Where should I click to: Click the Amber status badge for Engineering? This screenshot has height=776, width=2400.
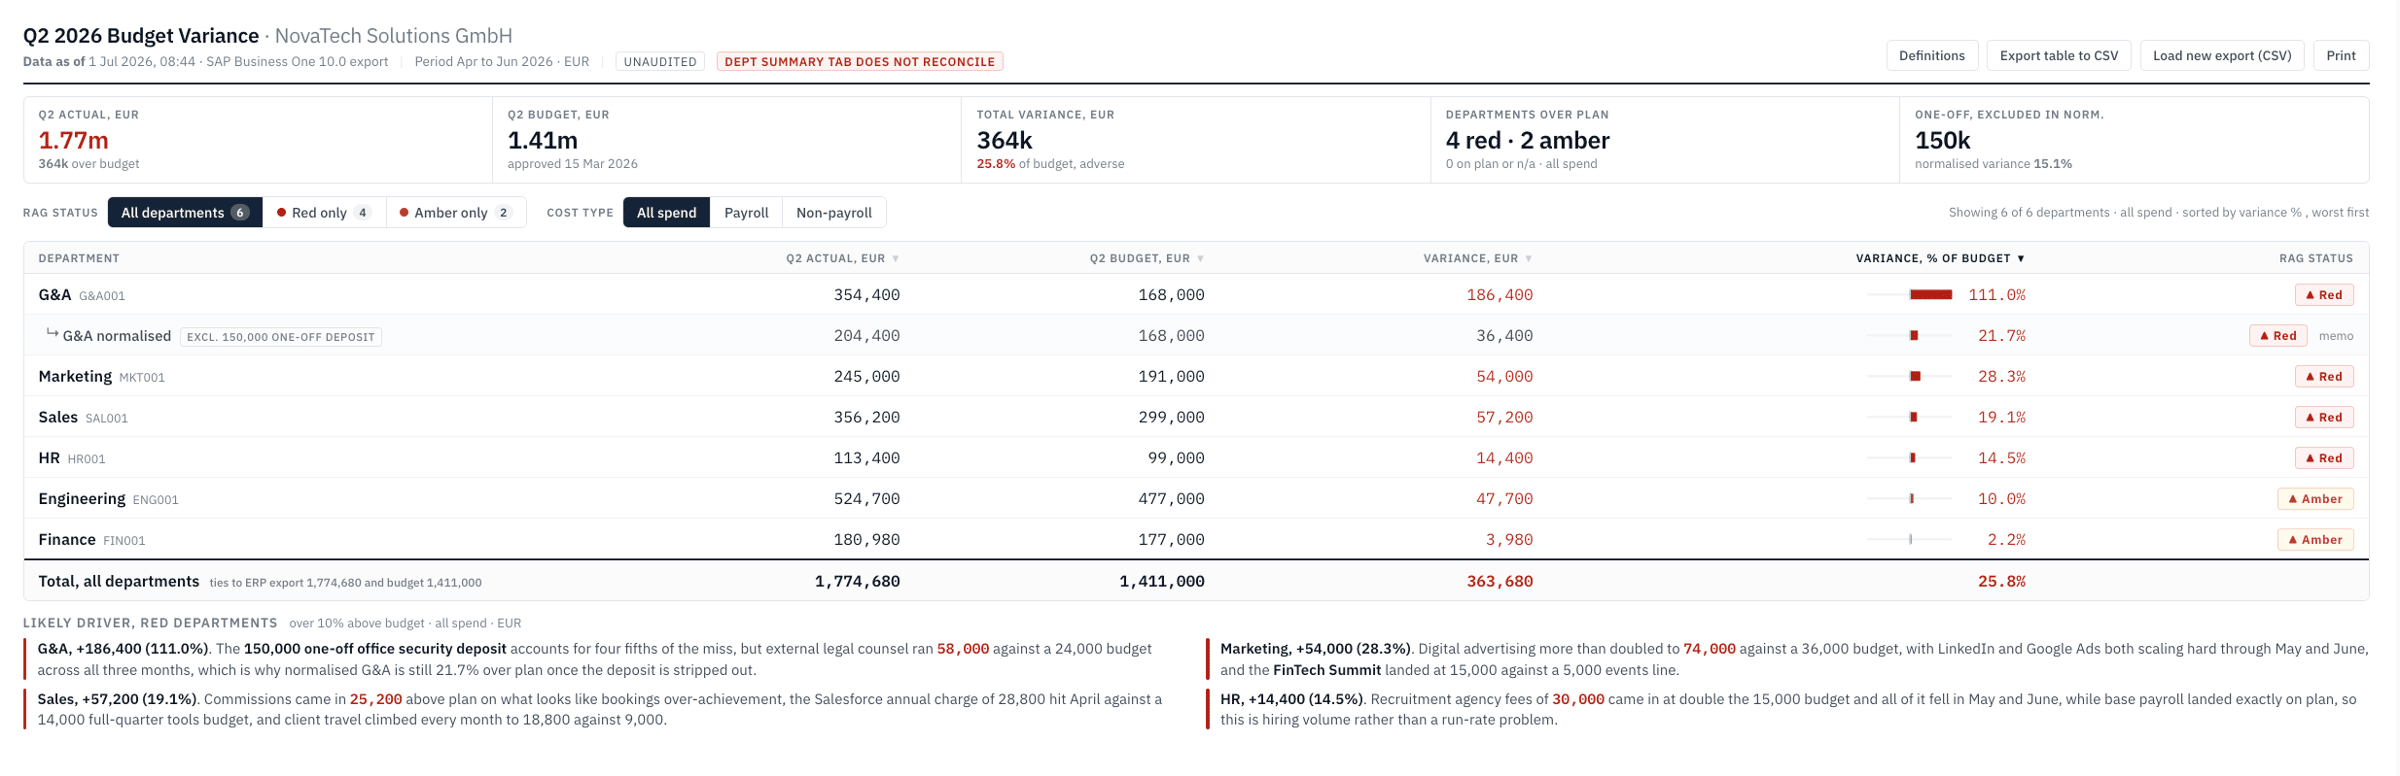[x=2315, y=499]
